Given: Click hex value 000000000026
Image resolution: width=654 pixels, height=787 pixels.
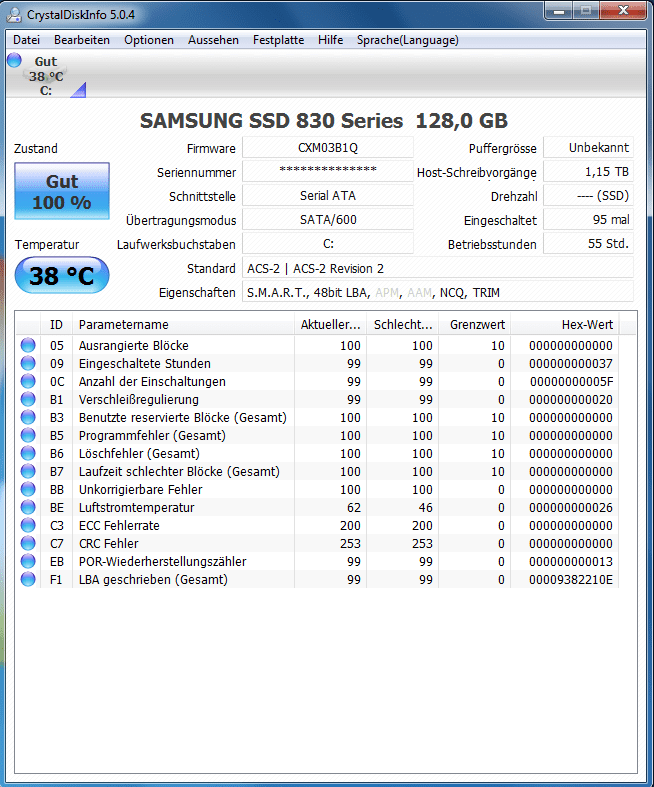Looking at the screenshot, I should click(571, 507).
